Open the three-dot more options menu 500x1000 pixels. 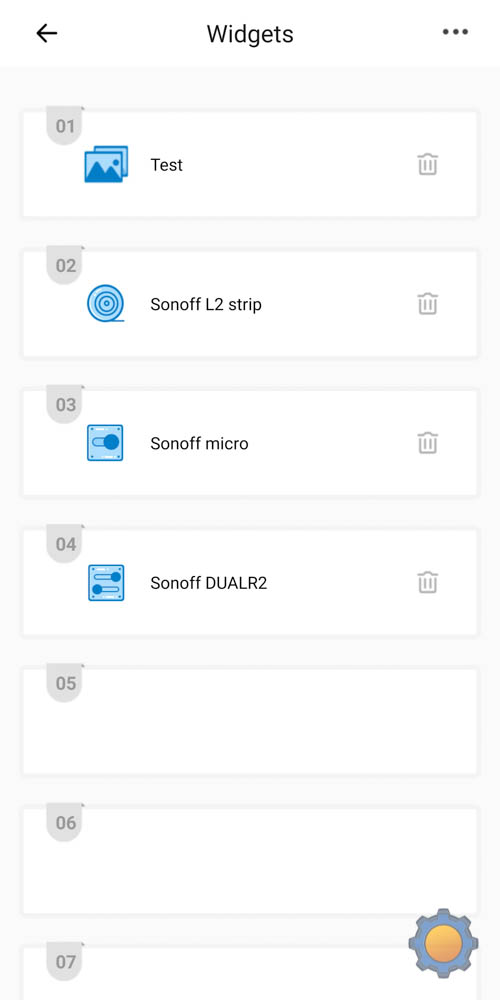[455, 32]
